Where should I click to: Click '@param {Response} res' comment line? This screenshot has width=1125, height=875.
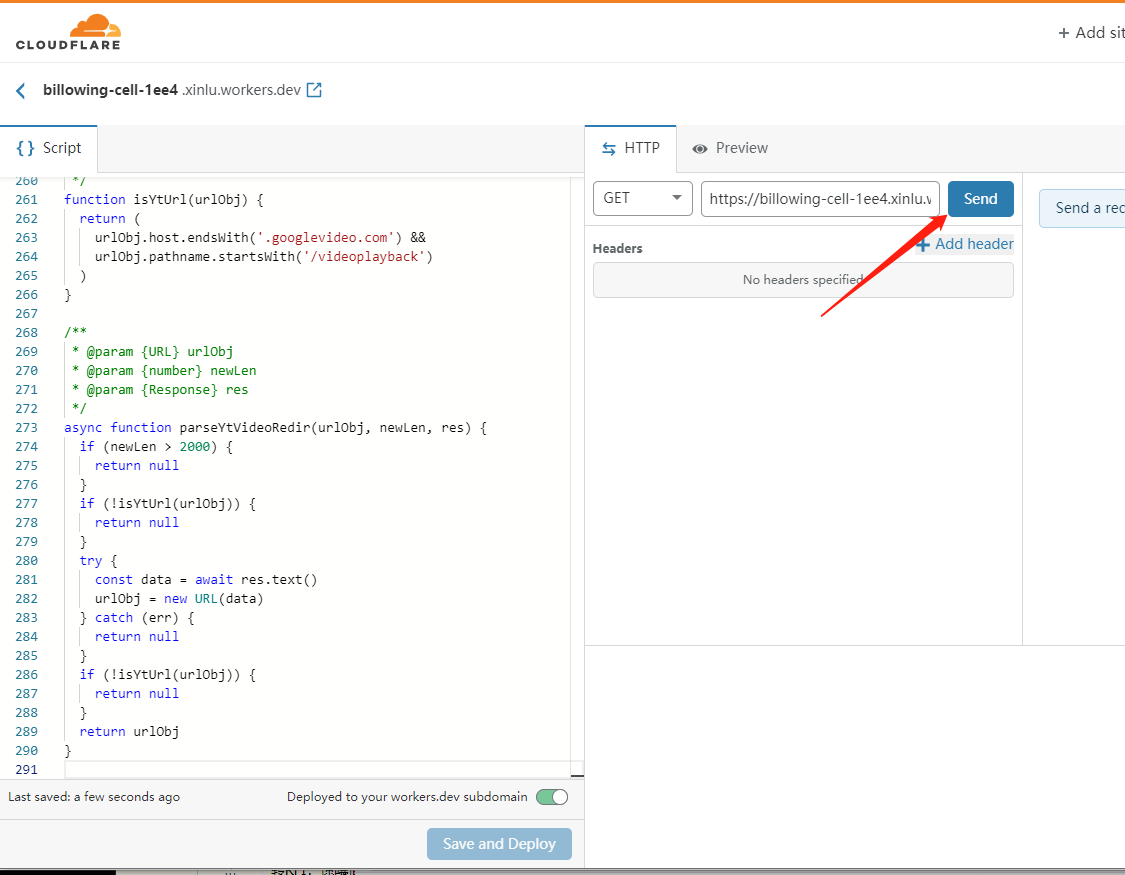pyautogui.click(x=160, y=389)
